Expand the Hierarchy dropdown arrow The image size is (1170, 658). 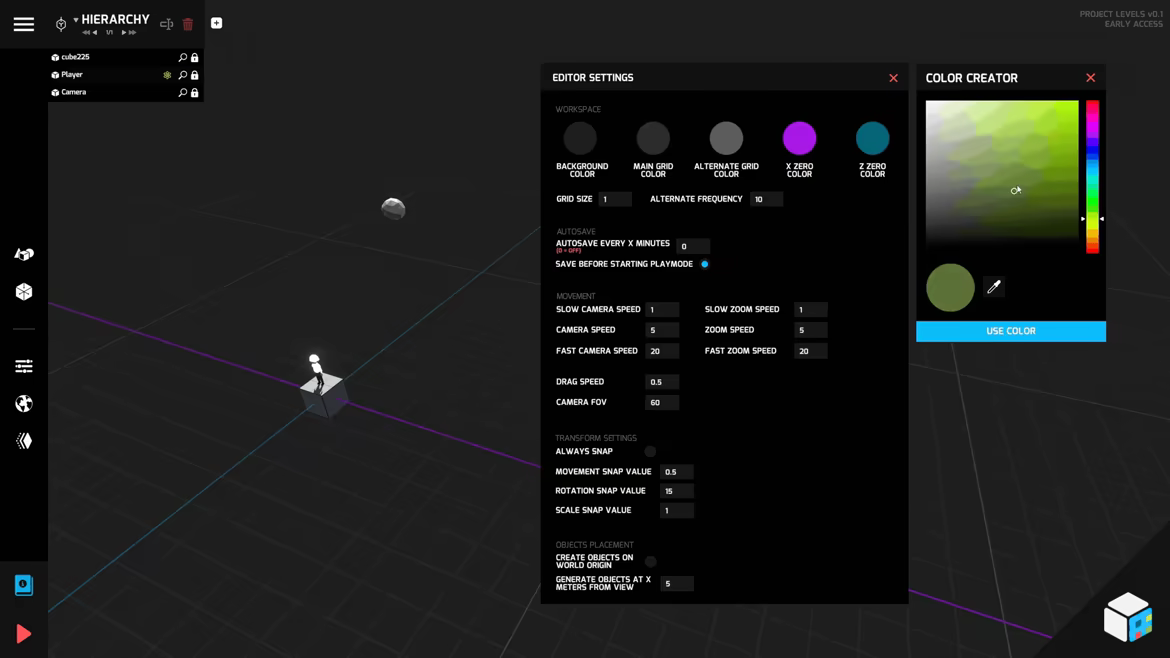76,20
